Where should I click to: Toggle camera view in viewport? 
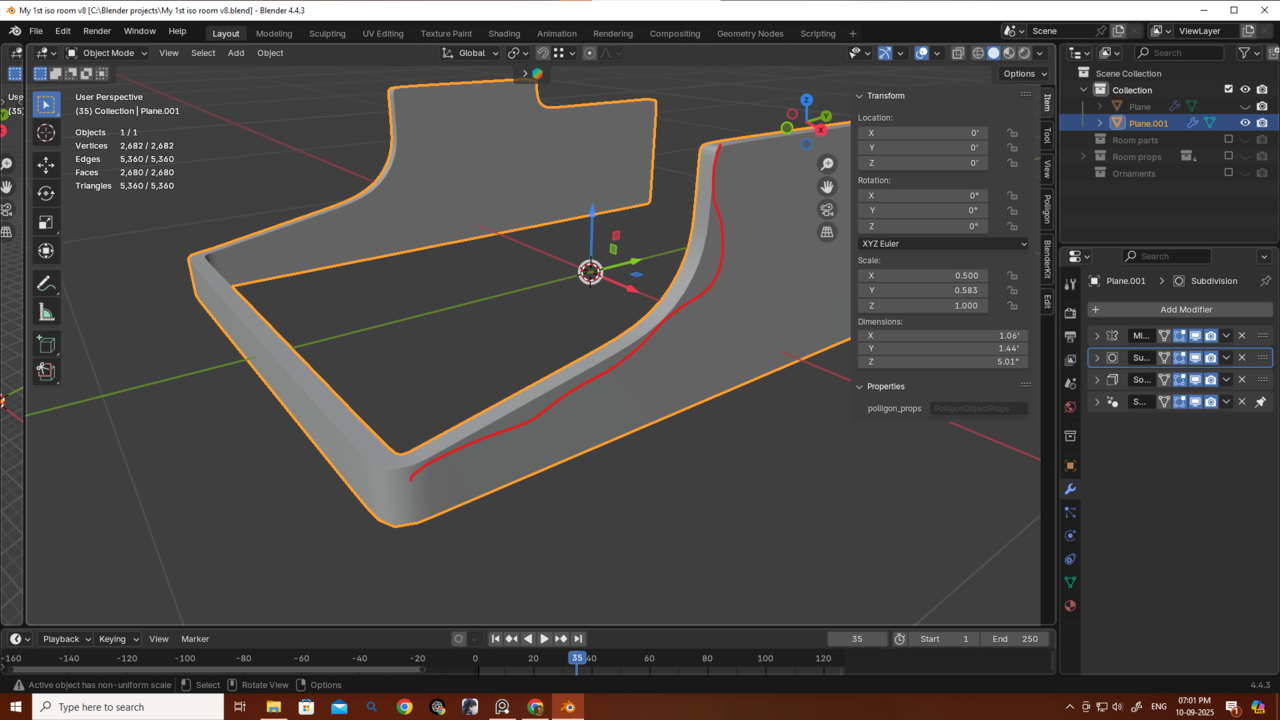[x=827, y=209]
